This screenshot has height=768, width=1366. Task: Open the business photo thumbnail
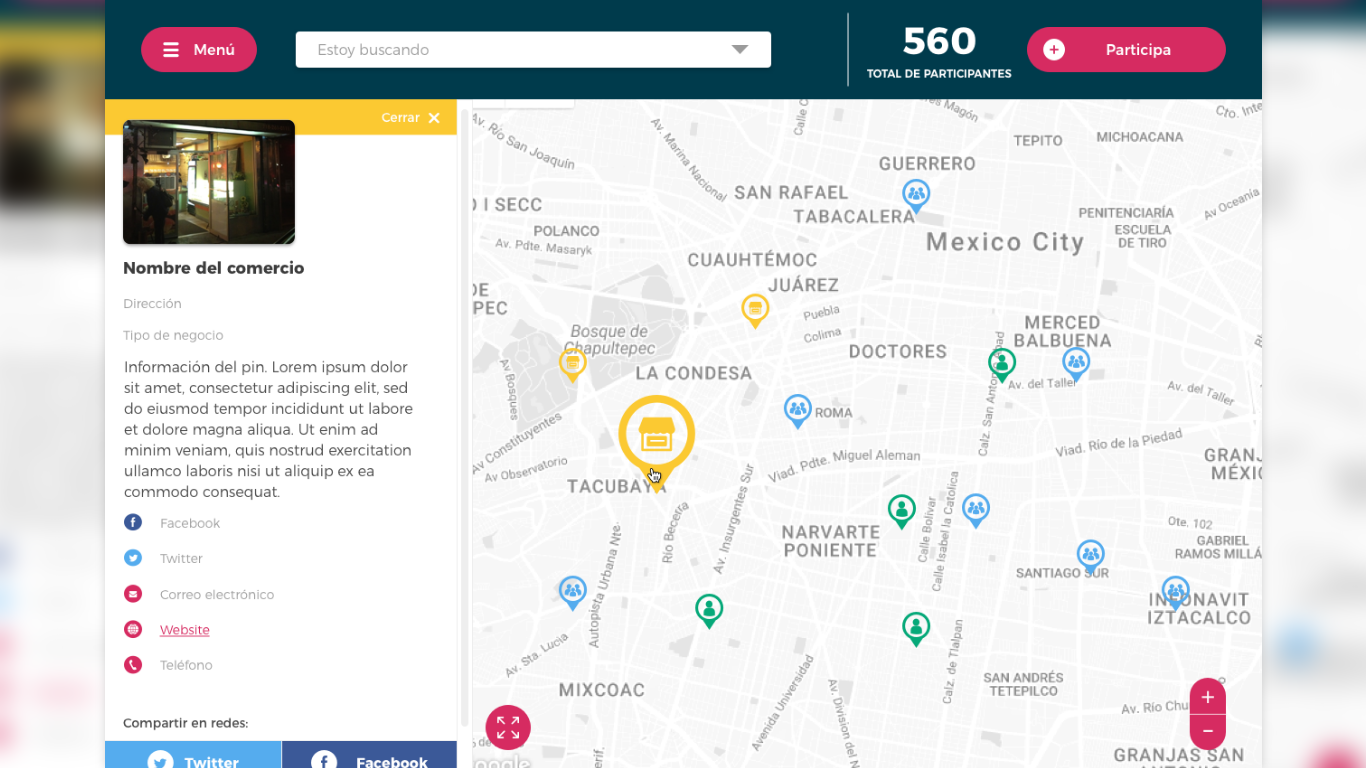point(209,182)
